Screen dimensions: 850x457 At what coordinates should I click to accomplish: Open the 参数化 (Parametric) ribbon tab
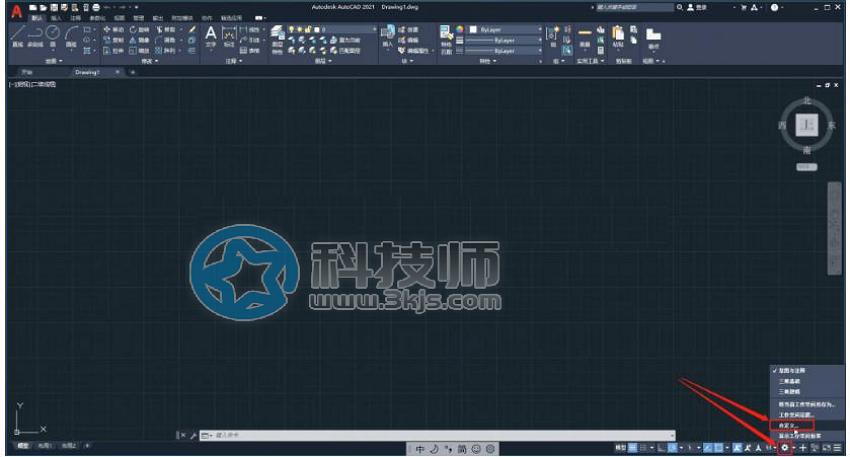coord(97,18)
